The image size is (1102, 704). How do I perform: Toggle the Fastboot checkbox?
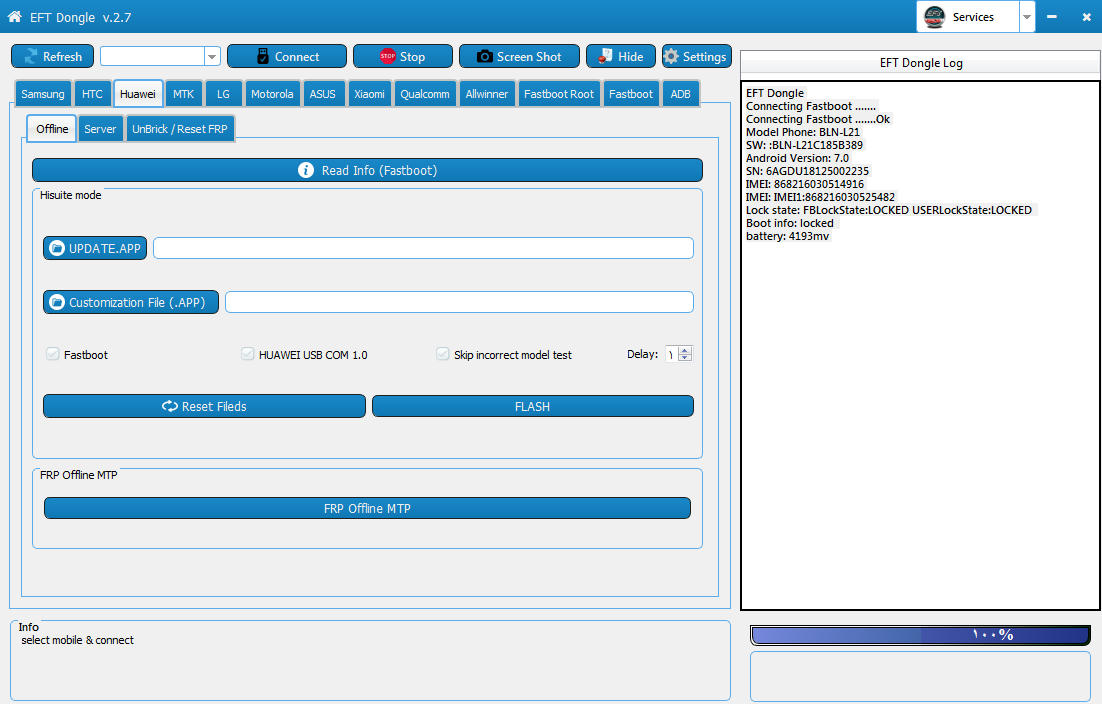(53, 354)
